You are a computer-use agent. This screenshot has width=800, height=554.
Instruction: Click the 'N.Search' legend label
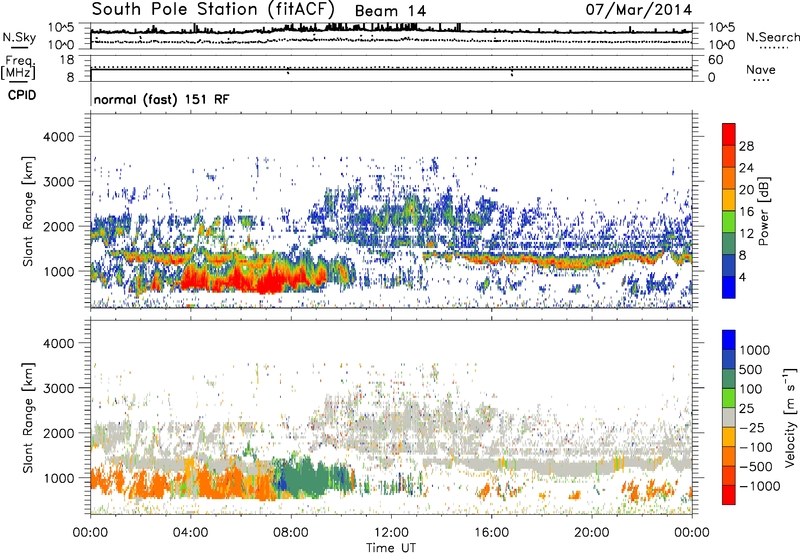pos(772,37)
